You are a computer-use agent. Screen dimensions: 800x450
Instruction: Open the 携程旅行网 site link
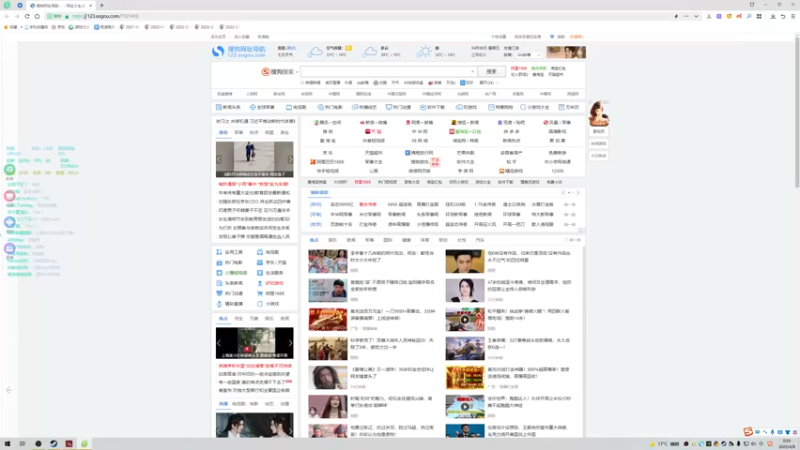(x=419, y=153)
